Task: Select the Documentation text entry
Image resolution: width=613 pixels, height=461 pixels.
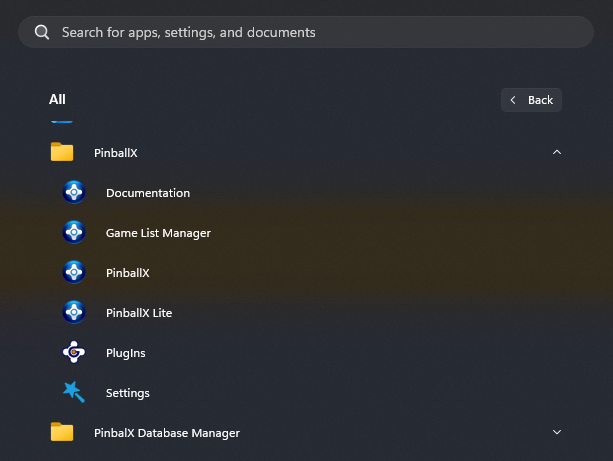Action: (148, 193)
